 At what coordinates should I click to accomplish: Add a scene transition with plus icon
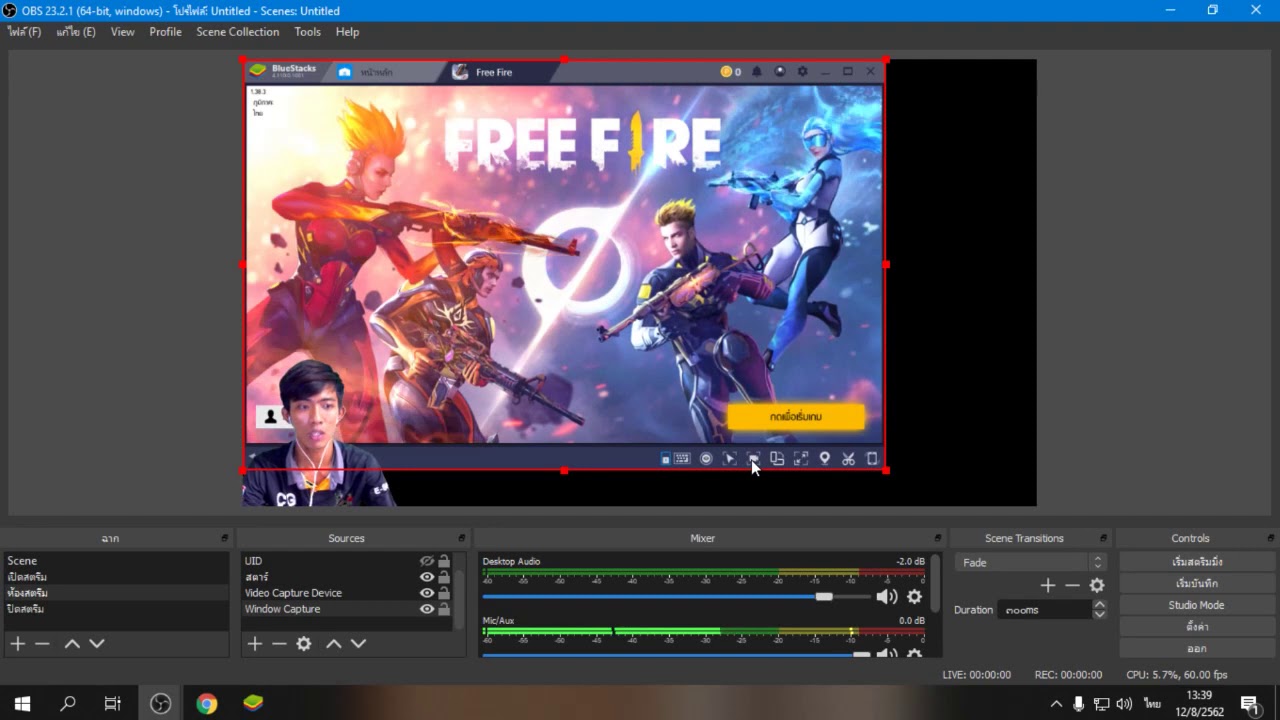coord(1048,585)
